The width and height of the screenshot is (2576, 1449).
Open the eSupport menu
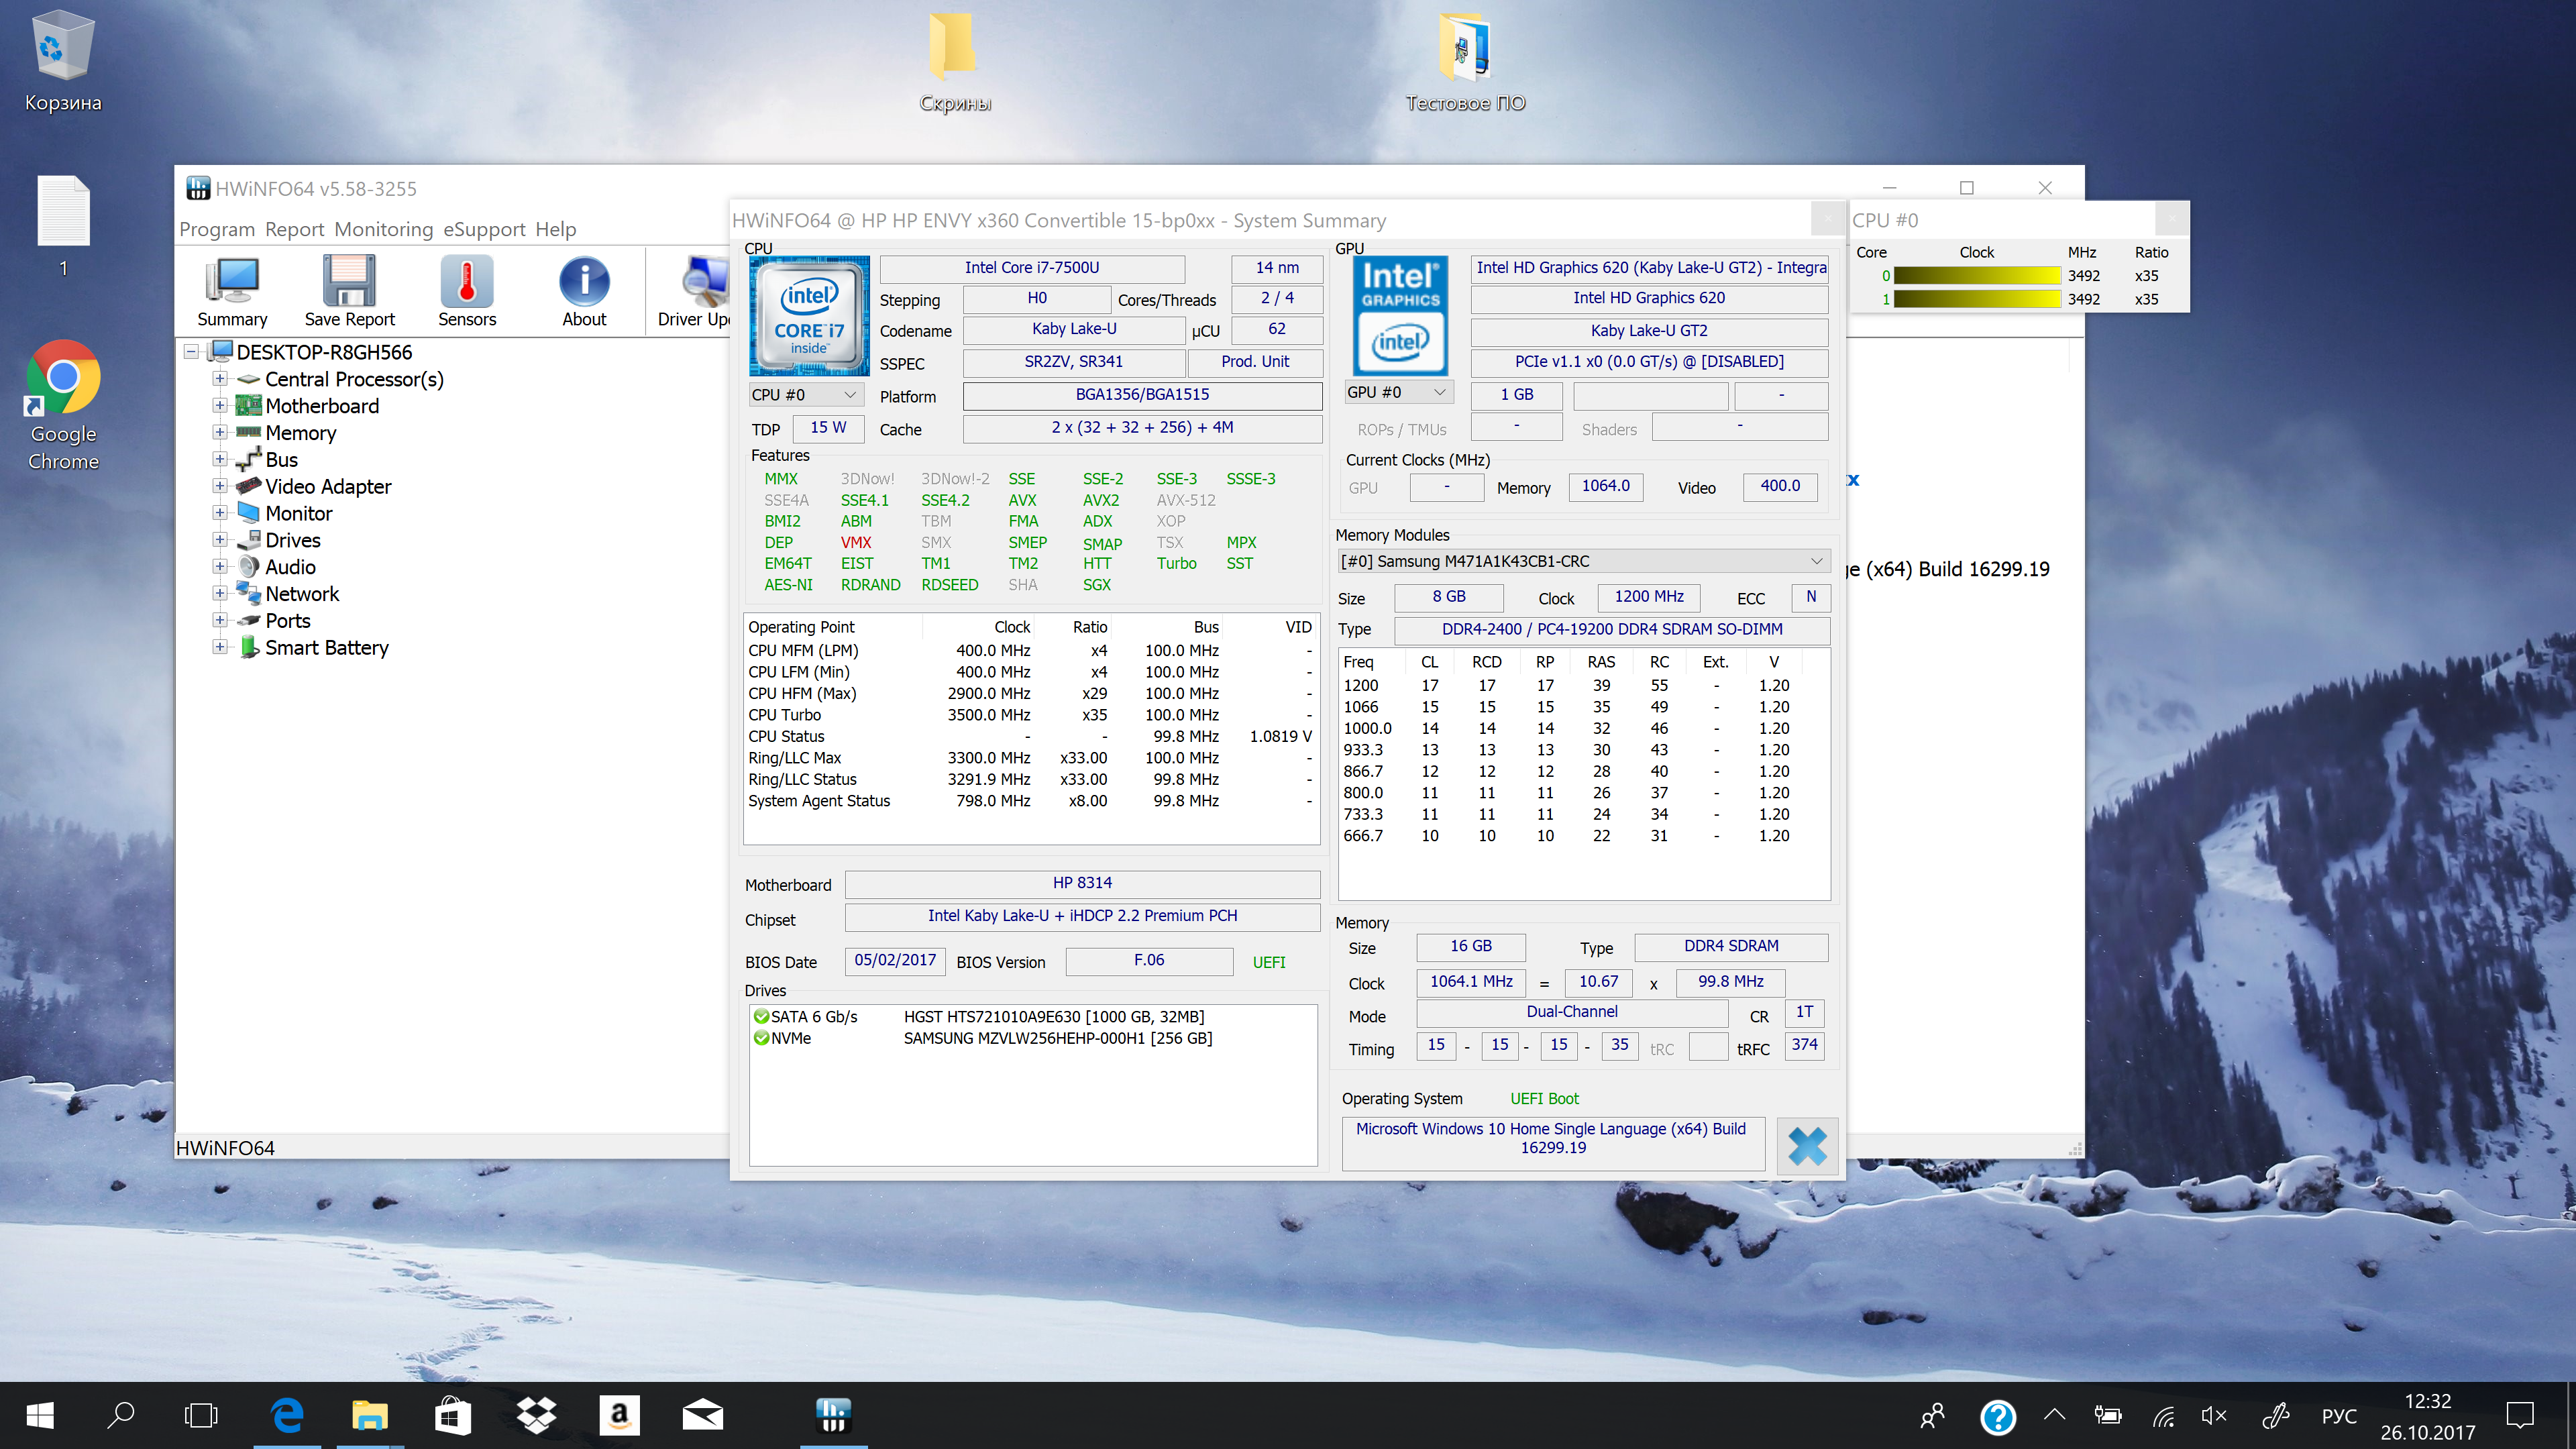point(485,229)
